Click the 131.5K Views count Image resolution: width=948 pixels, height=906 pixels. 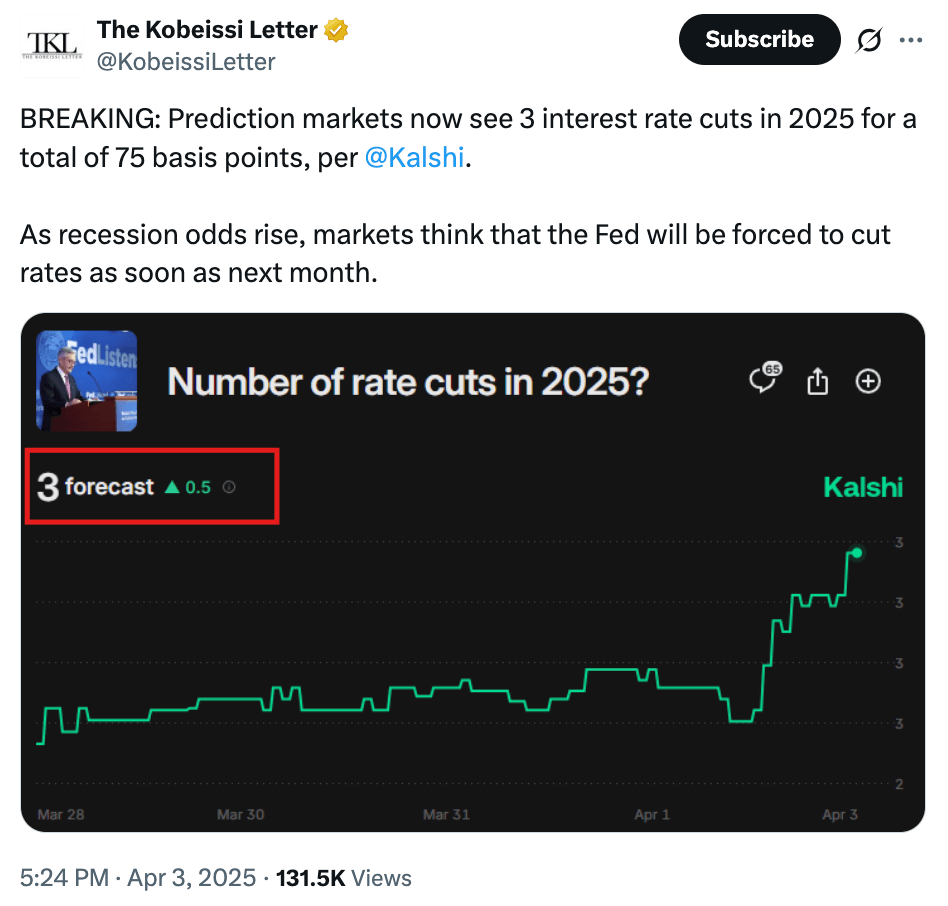click(x=341, y=878)
